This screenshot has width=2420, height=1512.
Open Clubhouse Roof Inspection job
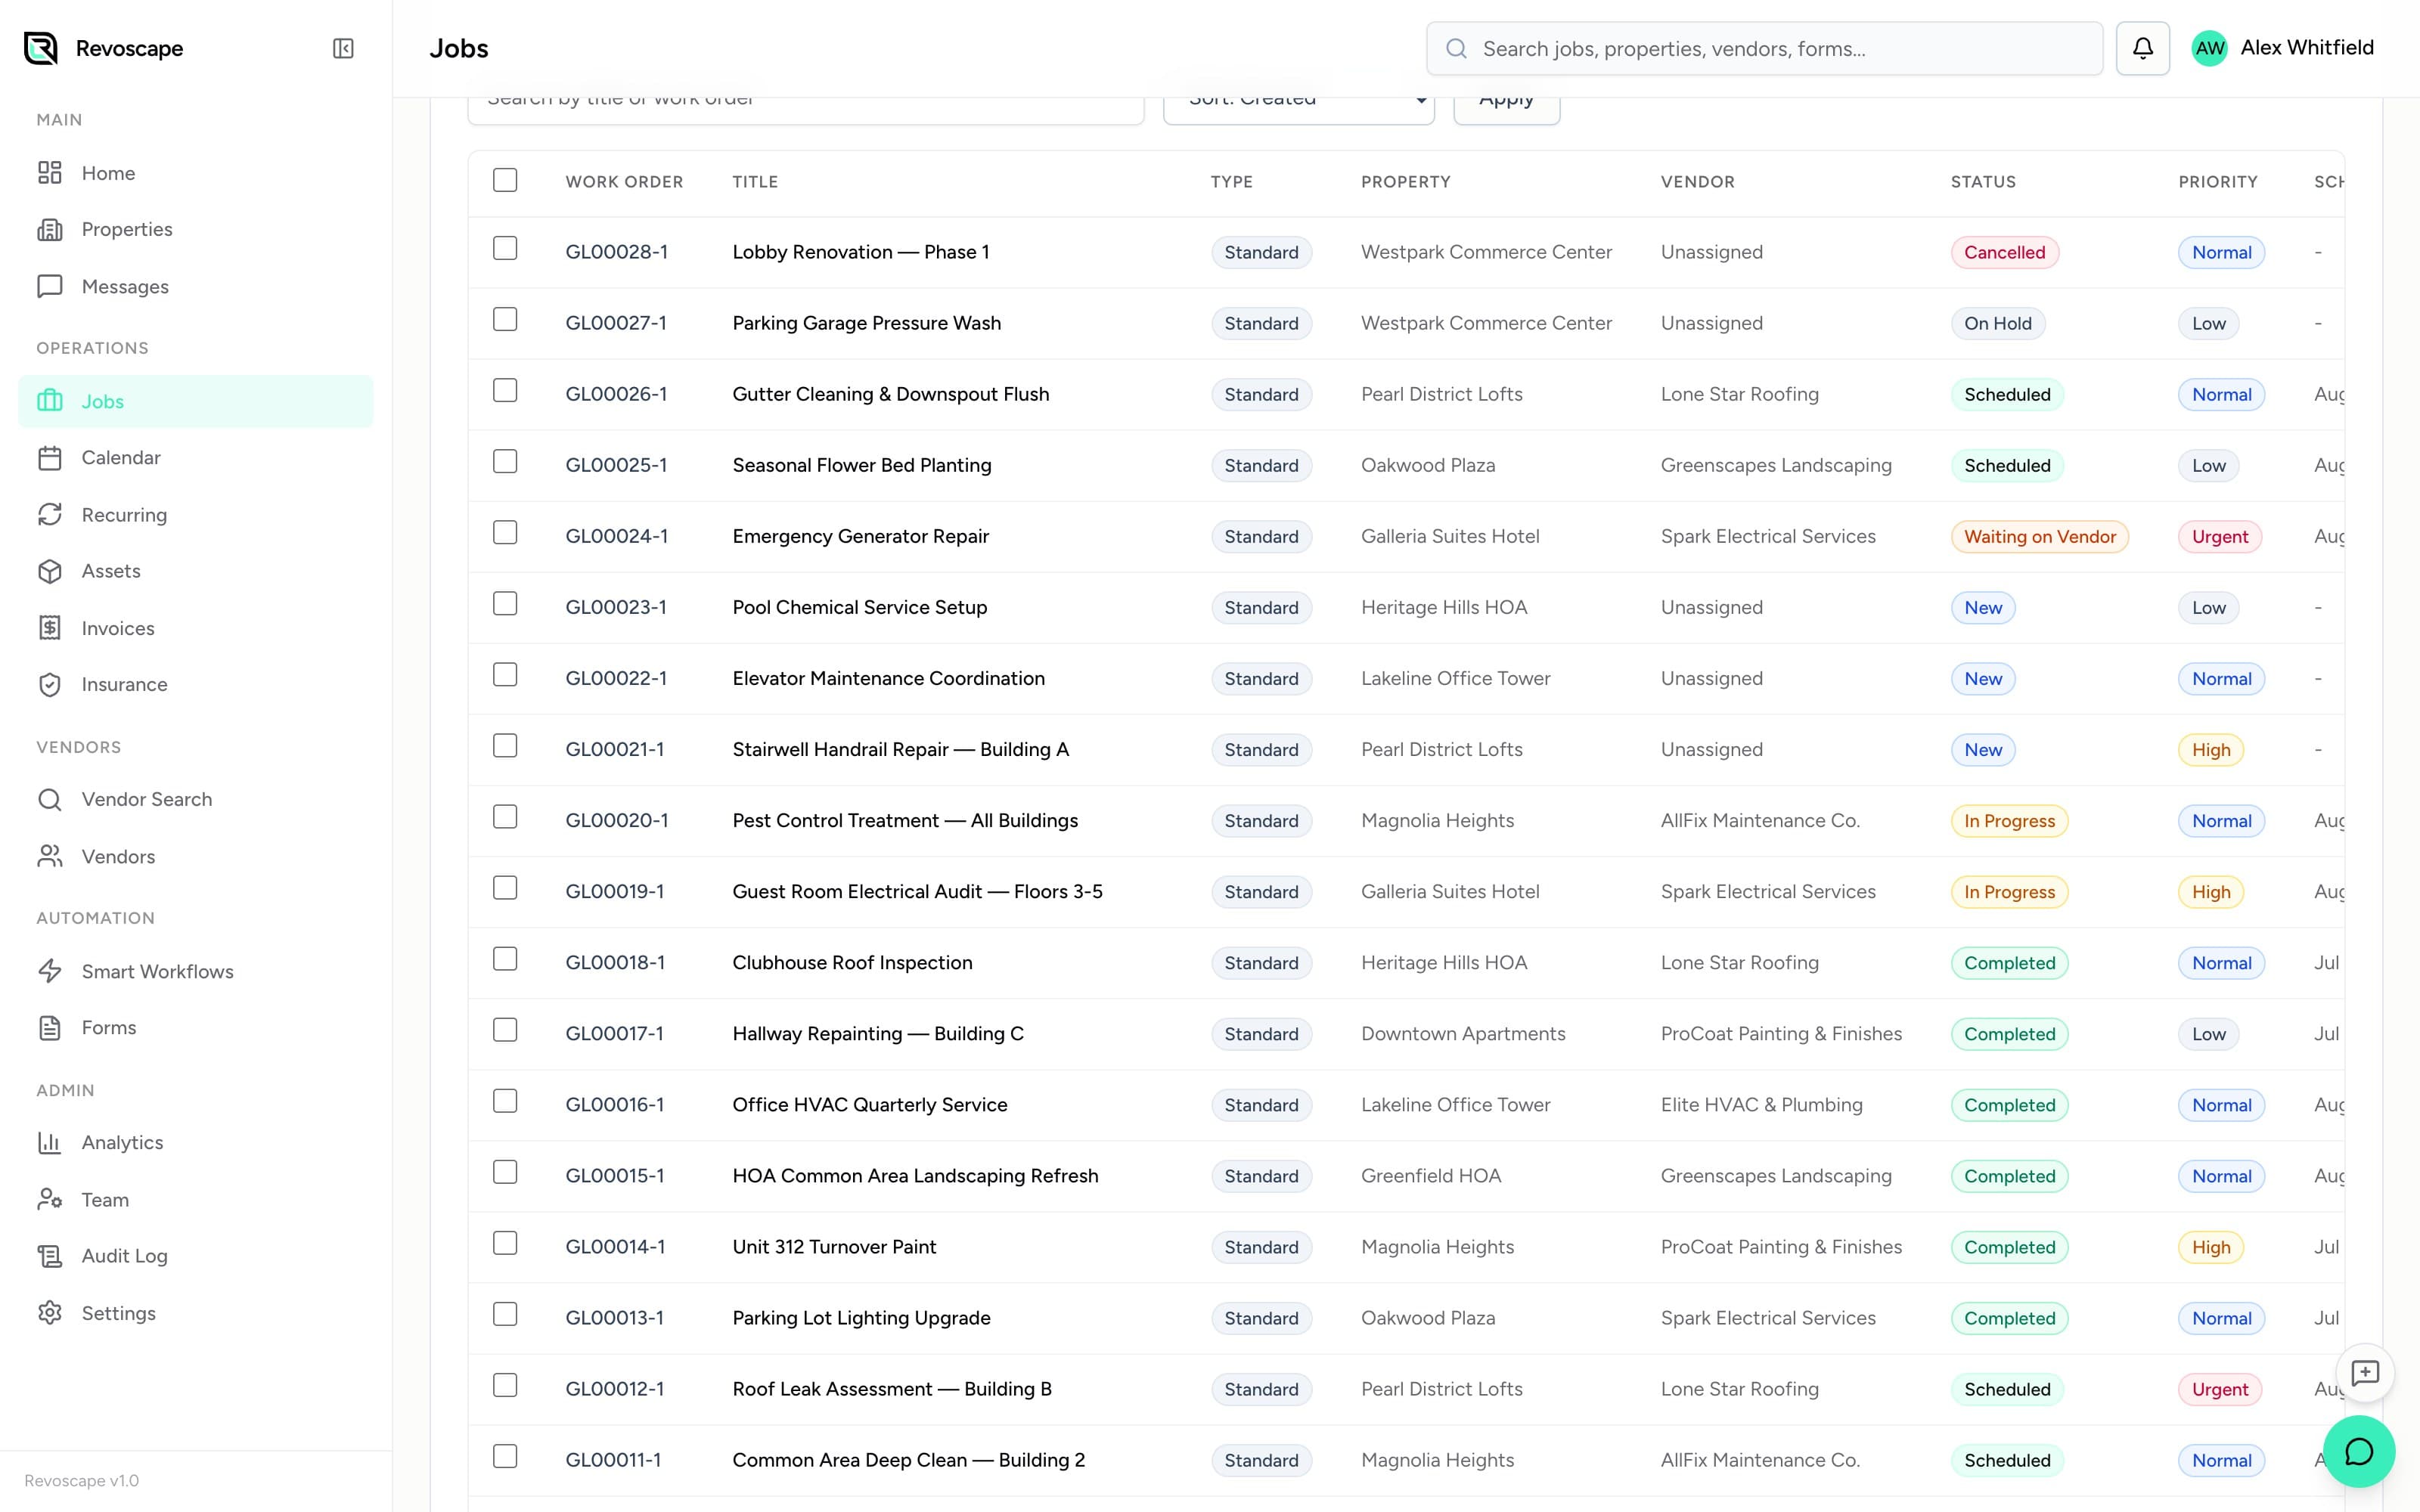(852, 962)
